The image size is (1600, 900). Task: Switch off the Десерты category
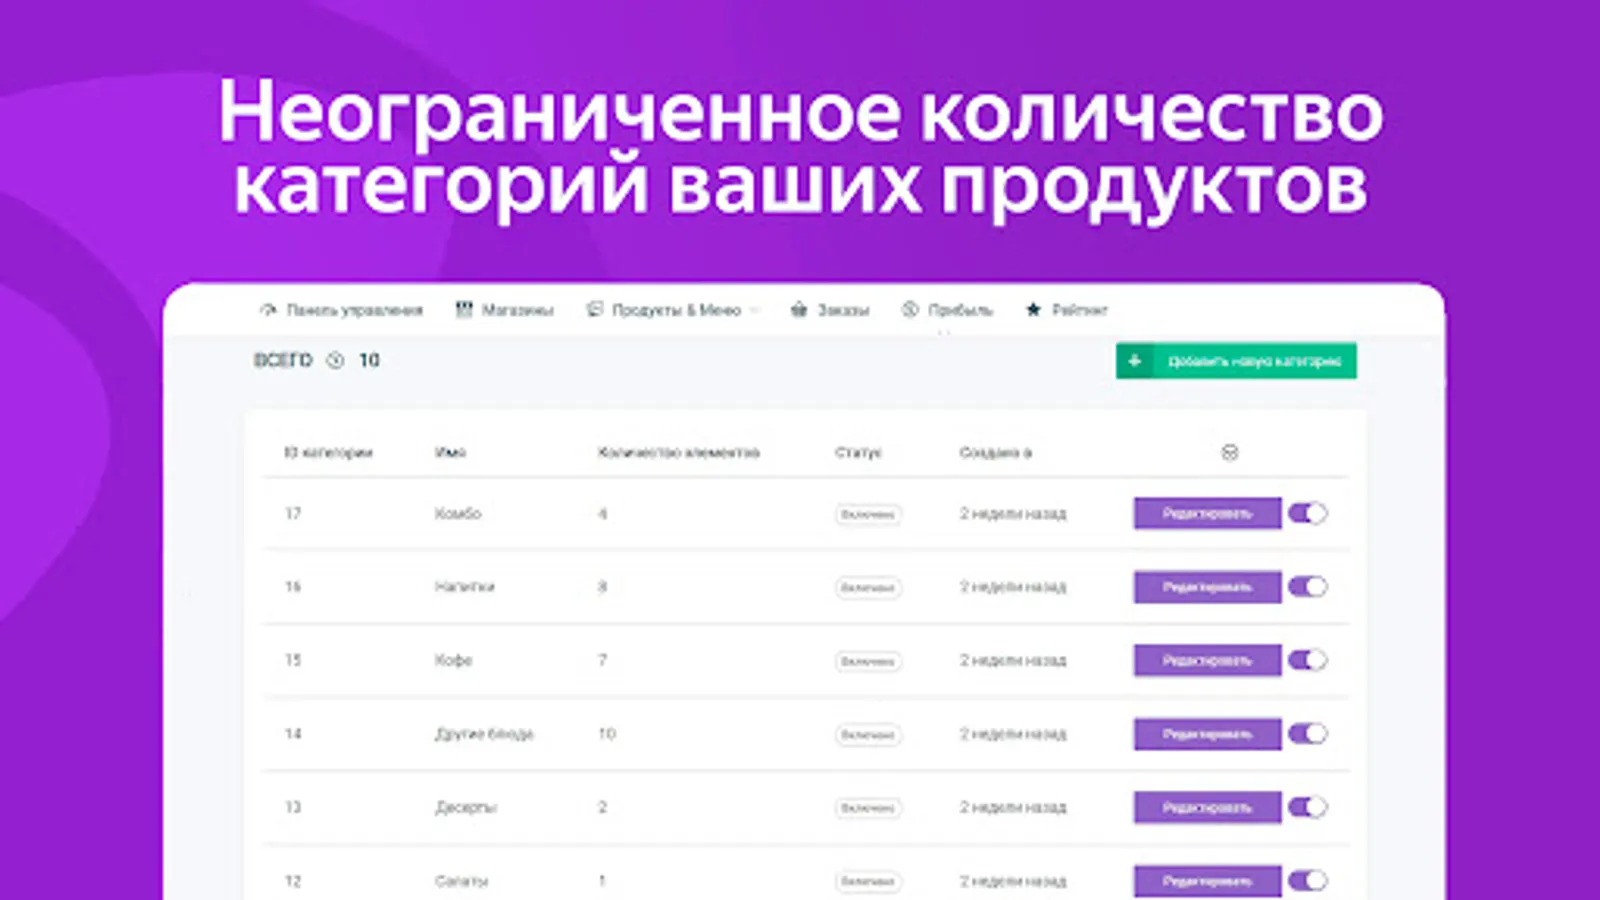point(1308,807)
